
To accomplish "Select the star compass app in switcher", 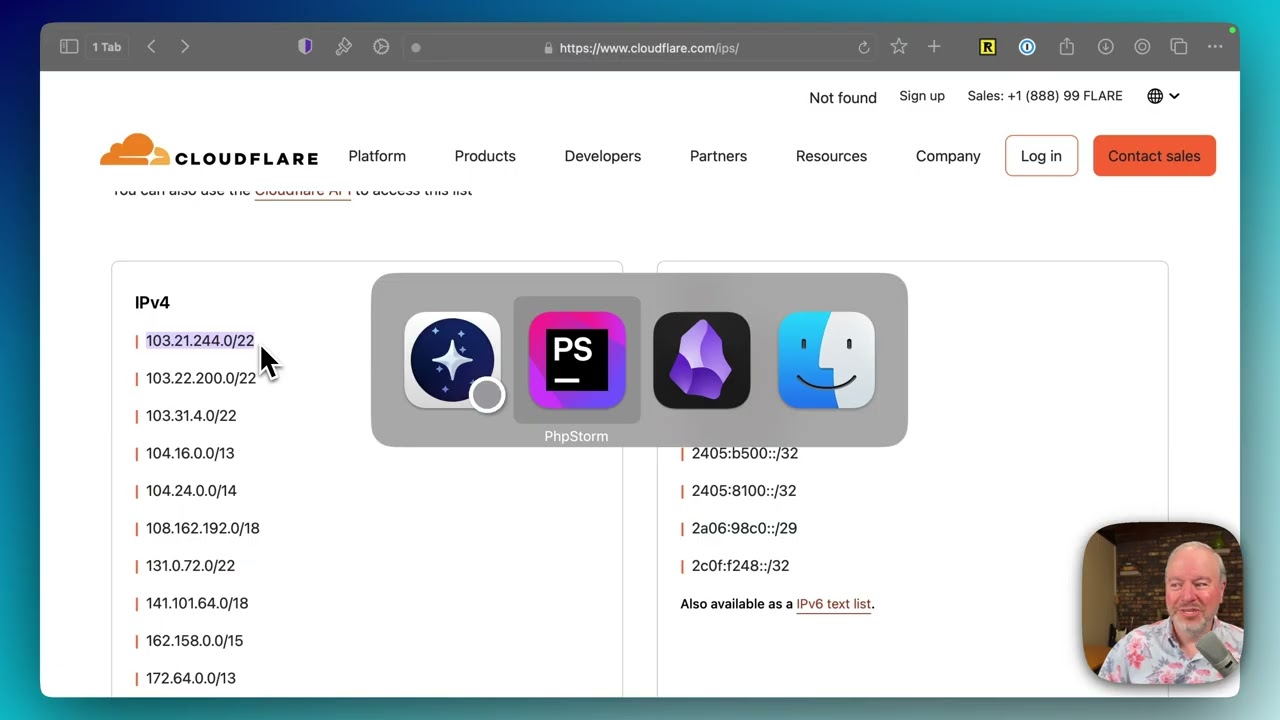I will click(452, 360).
